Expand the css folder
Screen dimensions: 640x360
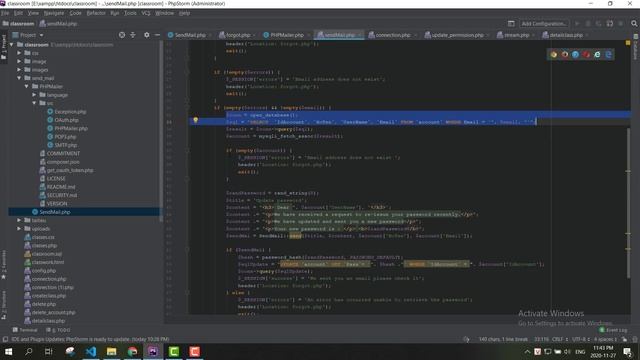19,53
